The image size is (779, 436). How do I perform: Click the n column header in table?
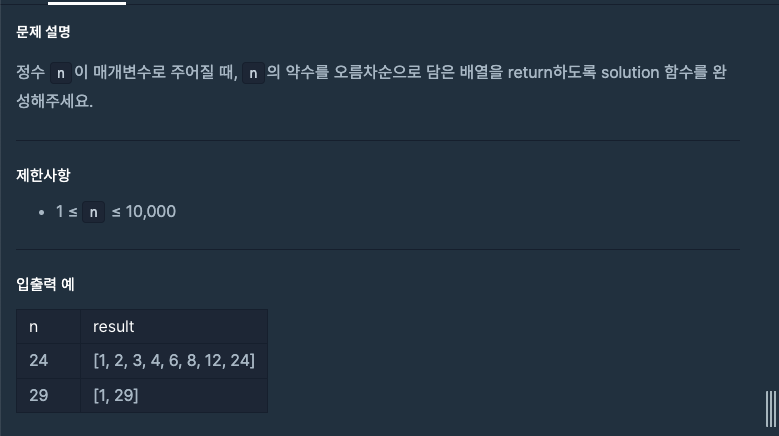coord(49,327)
